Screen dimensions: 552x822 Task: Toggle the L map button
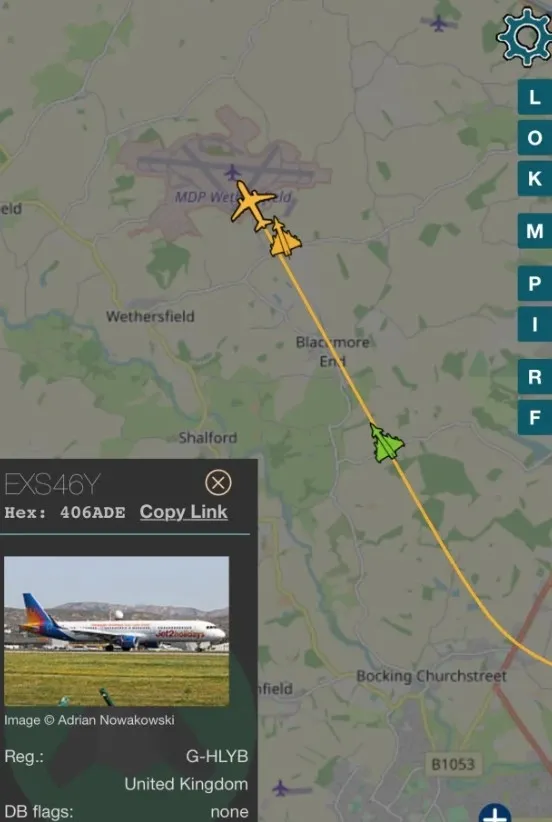tap(535, 97)
